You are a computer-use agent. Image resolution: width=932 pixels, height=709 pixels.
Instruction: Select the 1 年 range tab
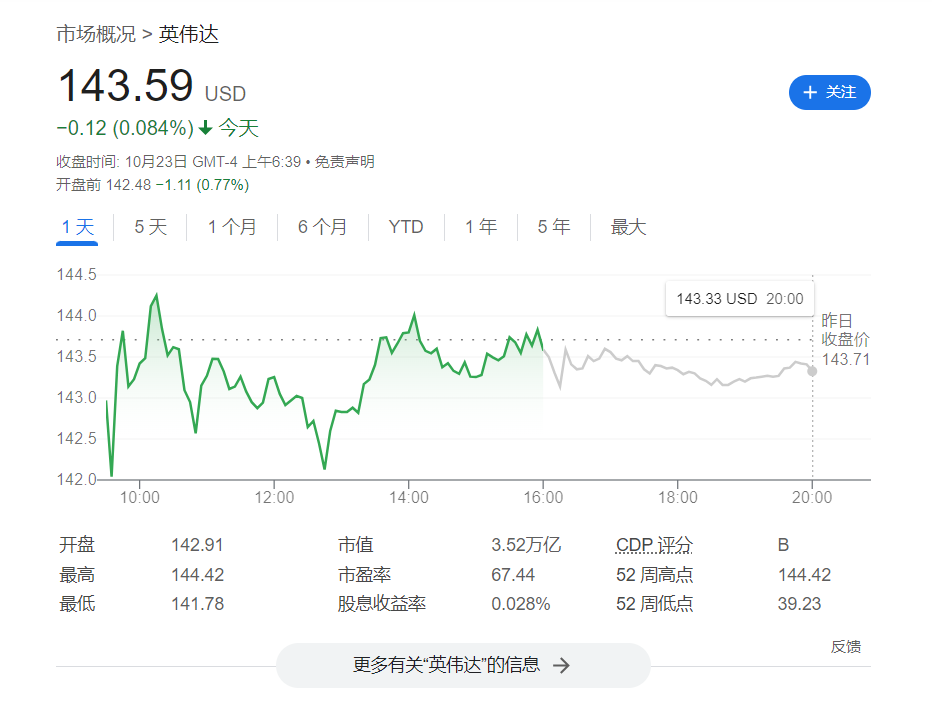pyautogui.click(x=480, y=227)
